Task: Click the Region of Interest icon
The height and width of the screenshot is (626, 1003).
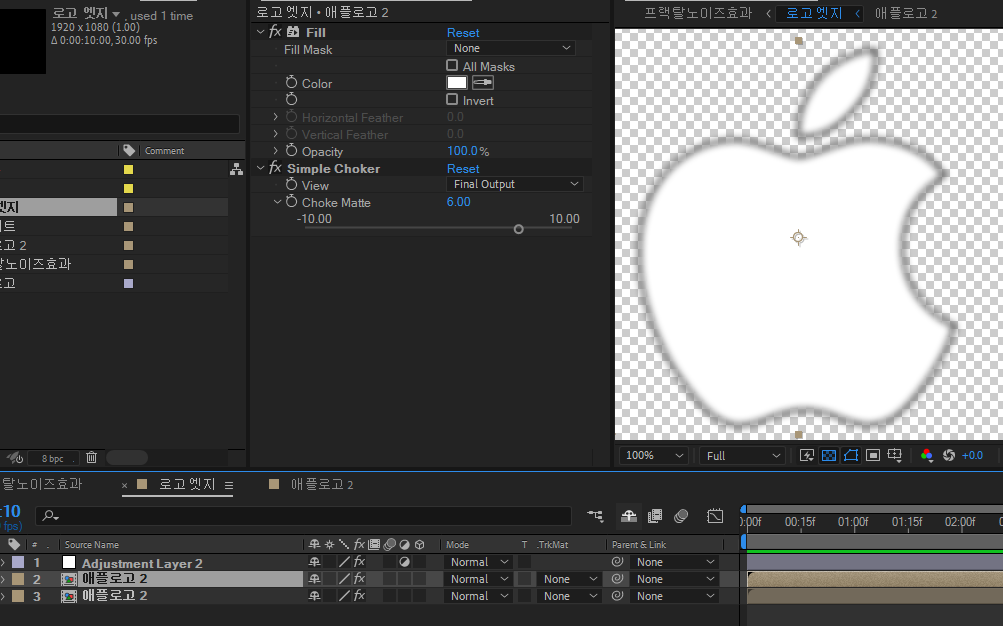Action: pos(873,455)
